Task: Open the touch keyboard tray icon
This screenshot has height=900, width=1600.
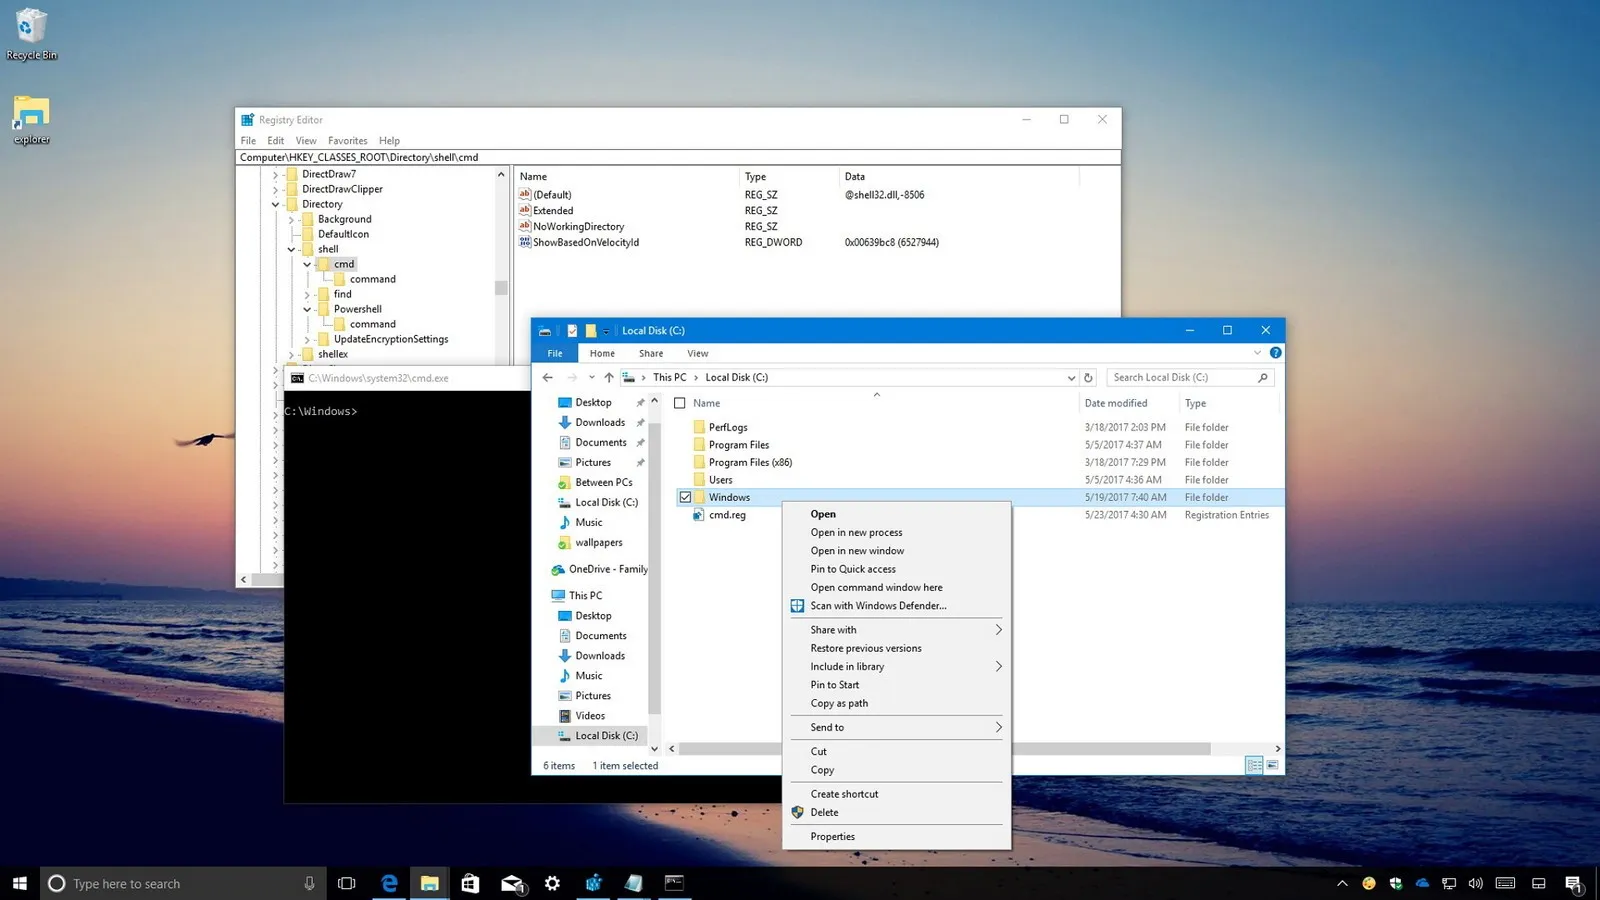Action: point(1505,883)
